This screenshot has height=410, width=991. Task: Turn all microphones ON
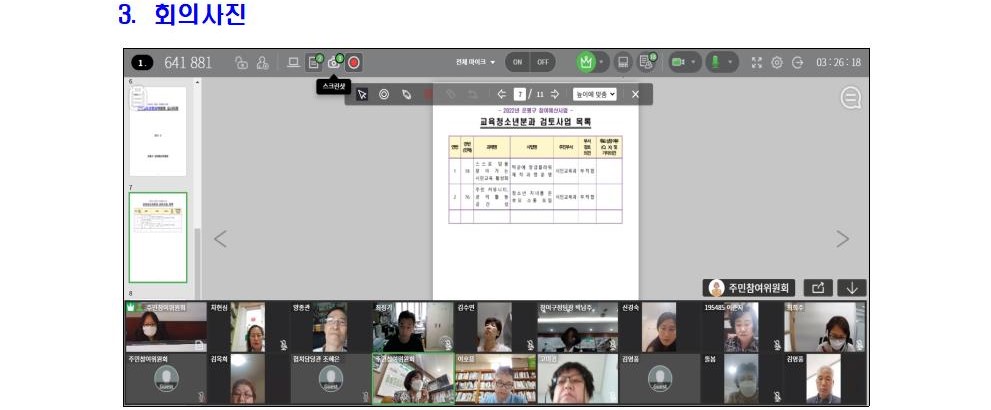pos(518,63)
